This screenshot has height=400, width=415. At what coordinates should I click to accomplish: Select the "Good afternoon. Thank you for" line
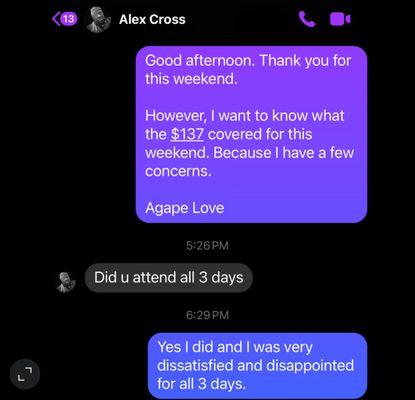(x=248, y=61)
